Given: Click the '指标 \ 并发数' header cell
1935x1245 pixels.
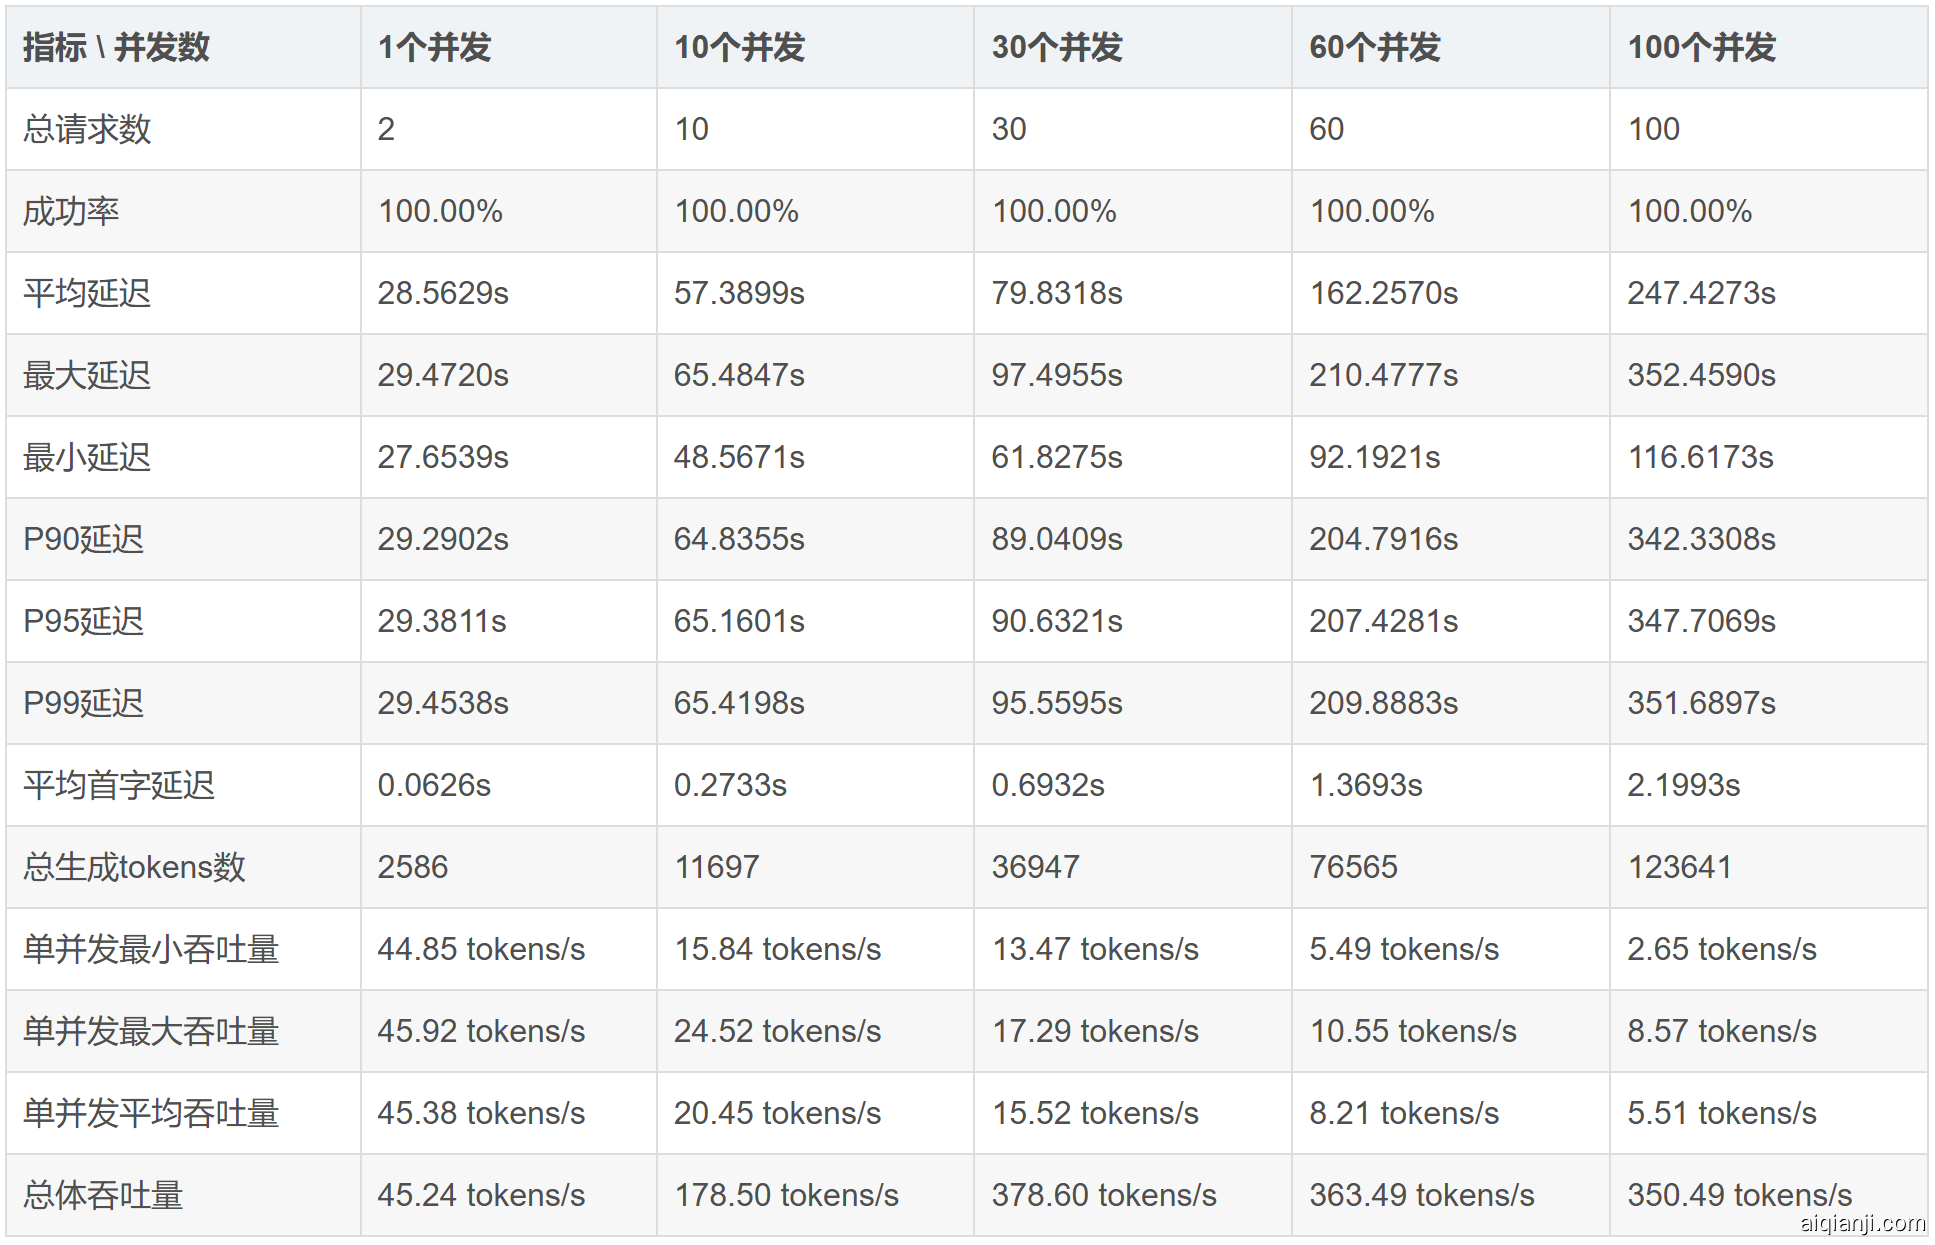Looking at the screenshot, I should coord(116,47).
